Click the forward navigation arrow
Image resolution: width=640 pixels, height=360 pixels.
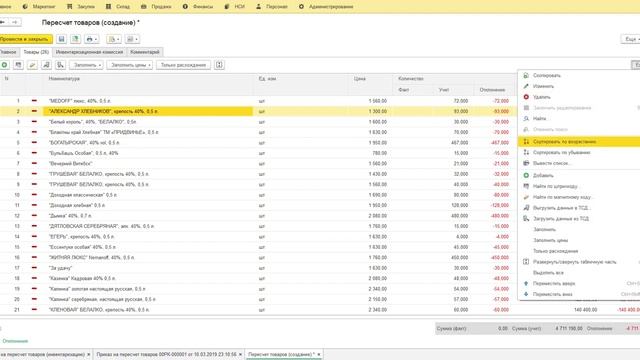[x=15, y=22]
